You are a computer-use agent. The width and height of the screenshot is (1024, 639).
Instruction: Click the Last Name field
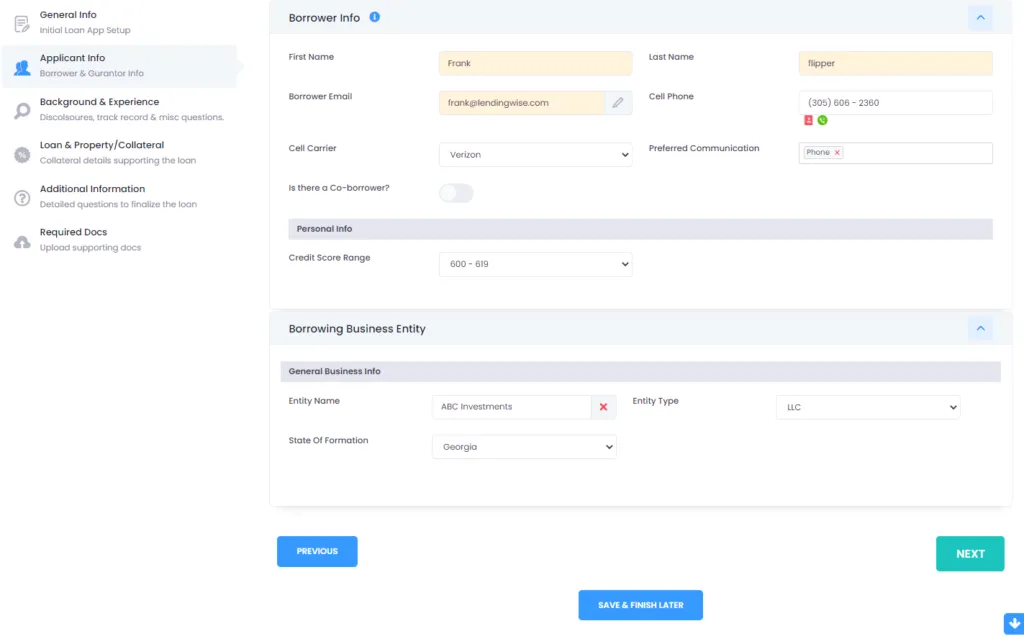pos(895,63)
